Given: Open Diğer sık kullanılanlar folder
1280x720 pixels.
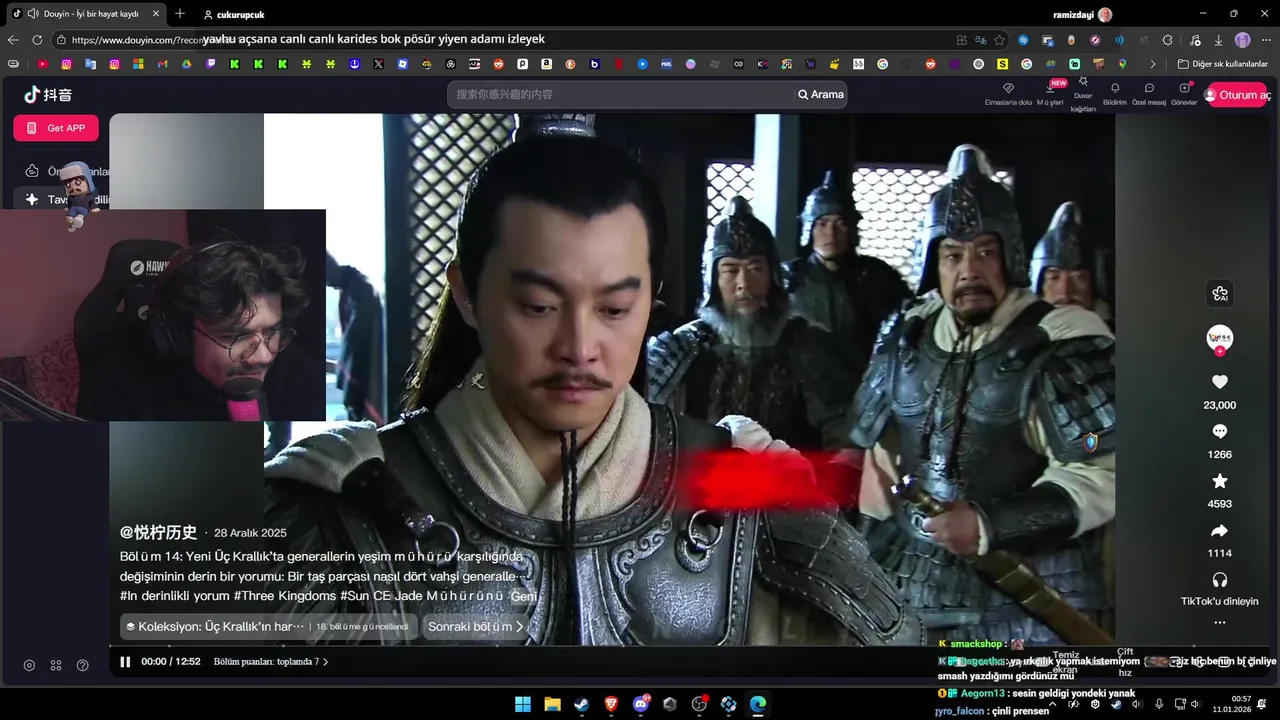Looking at the screenshot, I should pyautogui.click(x=1222, y=64).
